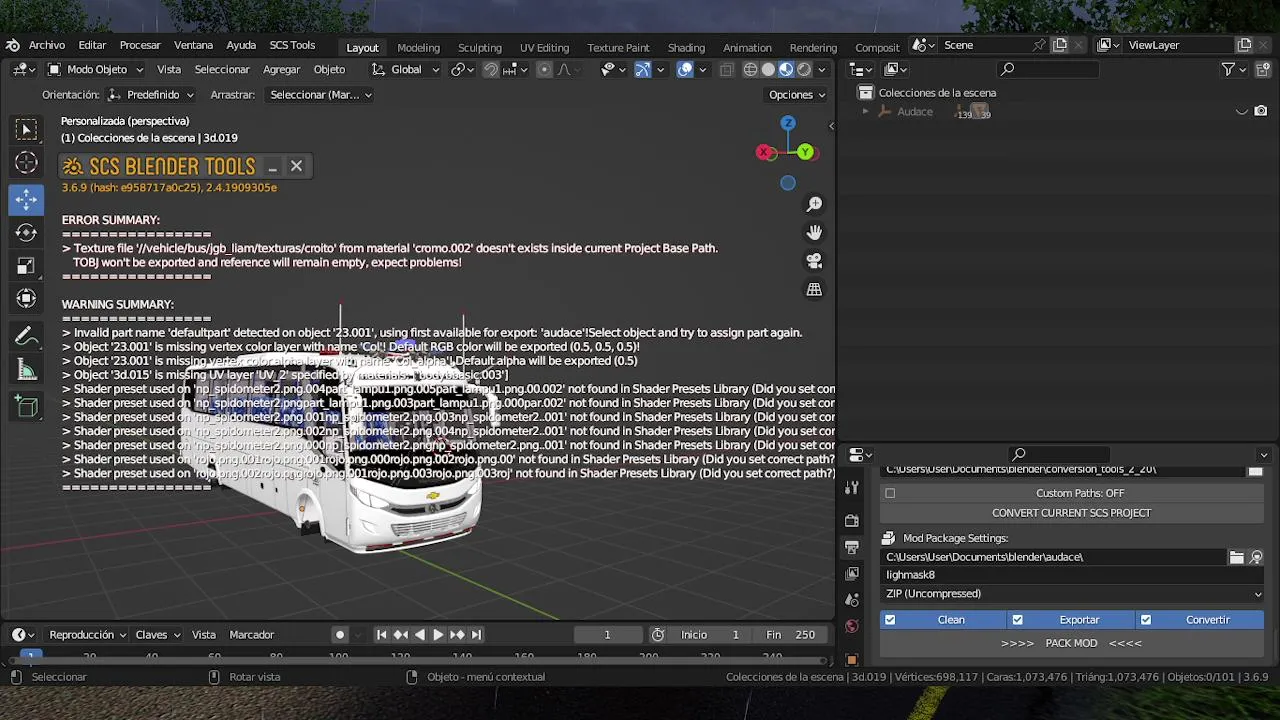This screenshot has width=1280, height=720.
Task: Open the Agregar menu in viewport header
Action: (x=281, y=69)
